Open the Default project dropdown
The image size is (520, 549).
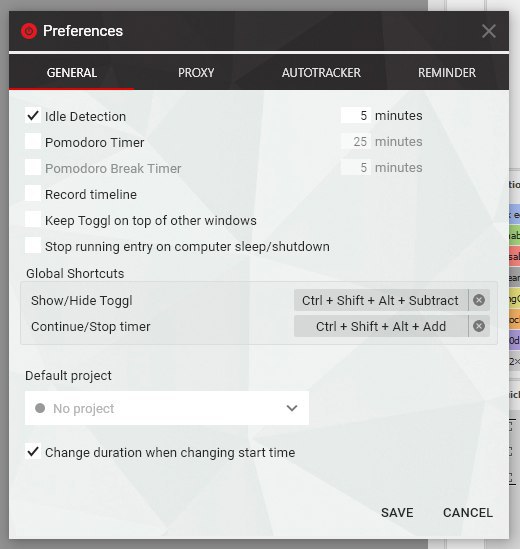click(x=167, y=408)
